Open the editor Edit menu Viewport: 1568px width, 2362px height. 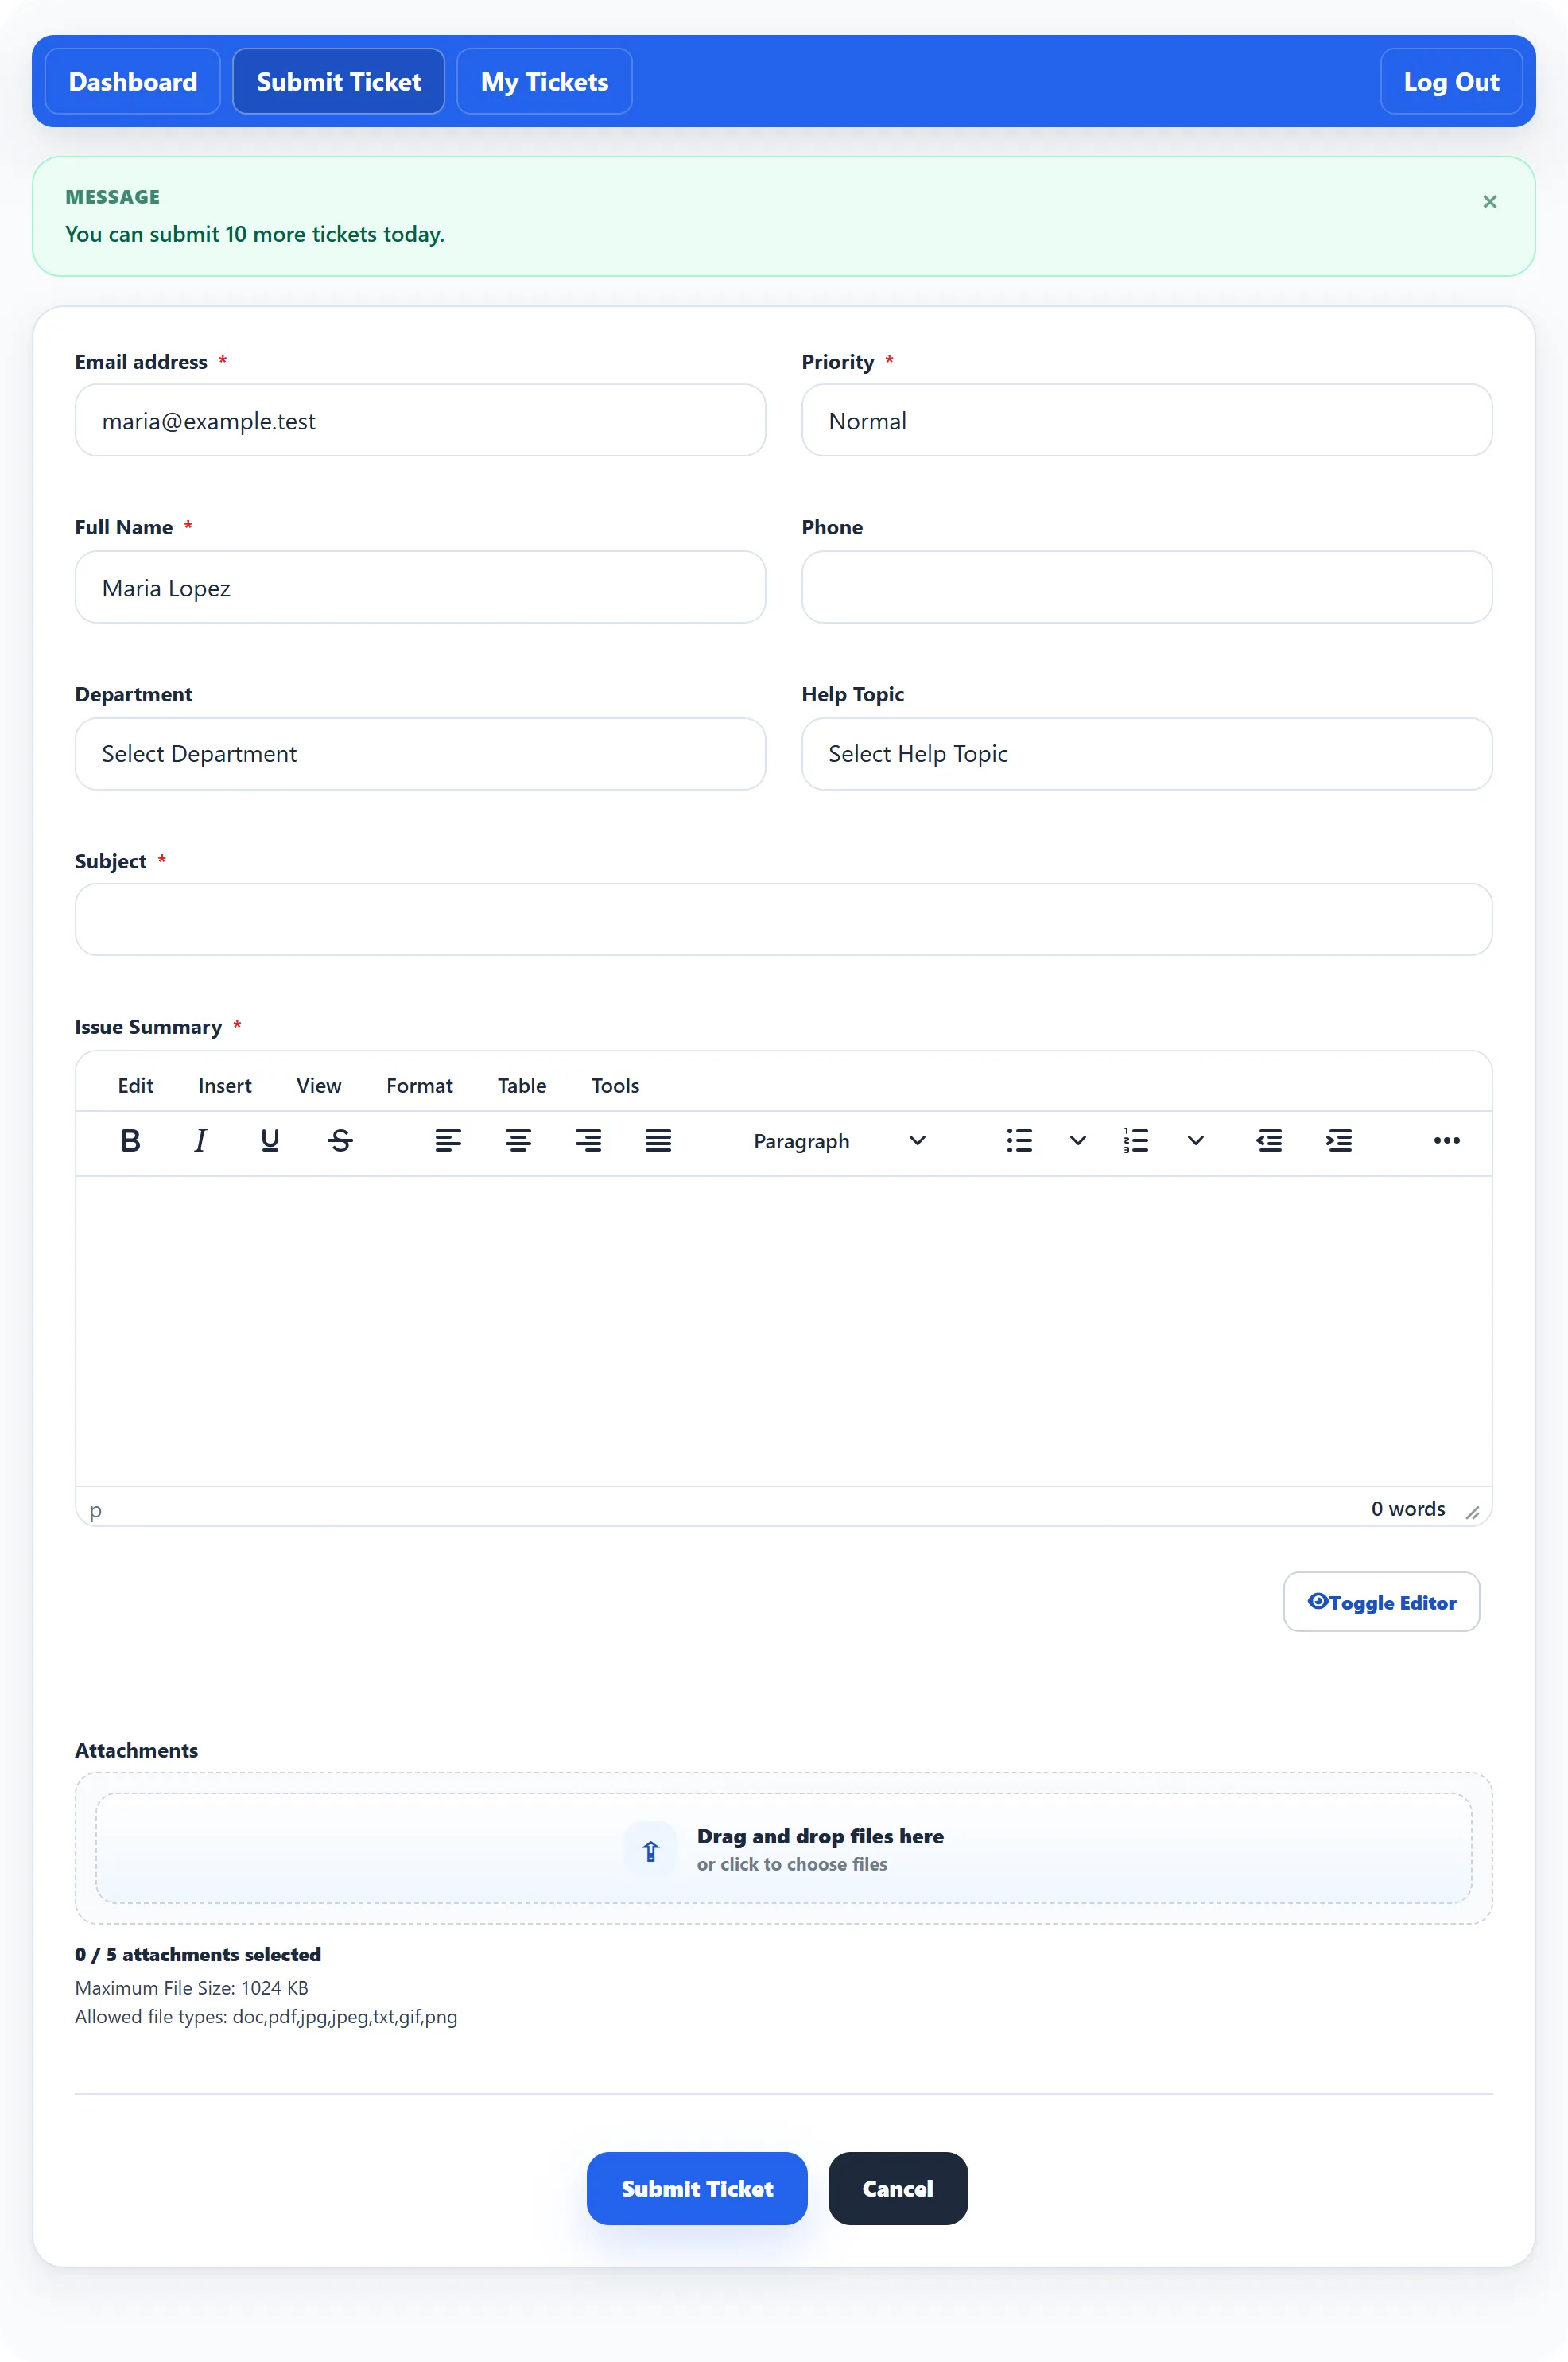tap(136, 1085)
